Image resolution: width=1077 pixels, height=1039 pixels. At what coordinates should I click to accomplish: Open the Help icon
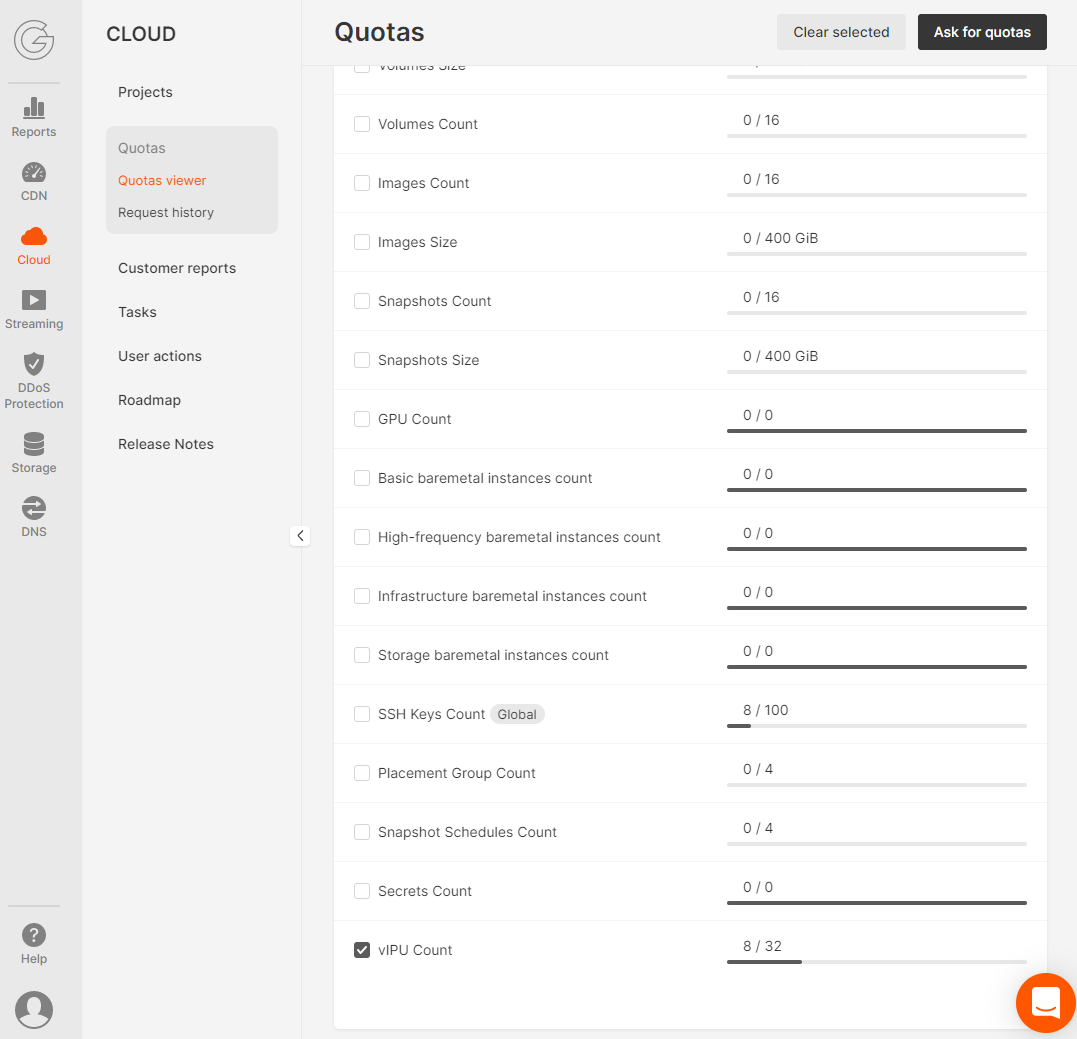pos(33,940)
